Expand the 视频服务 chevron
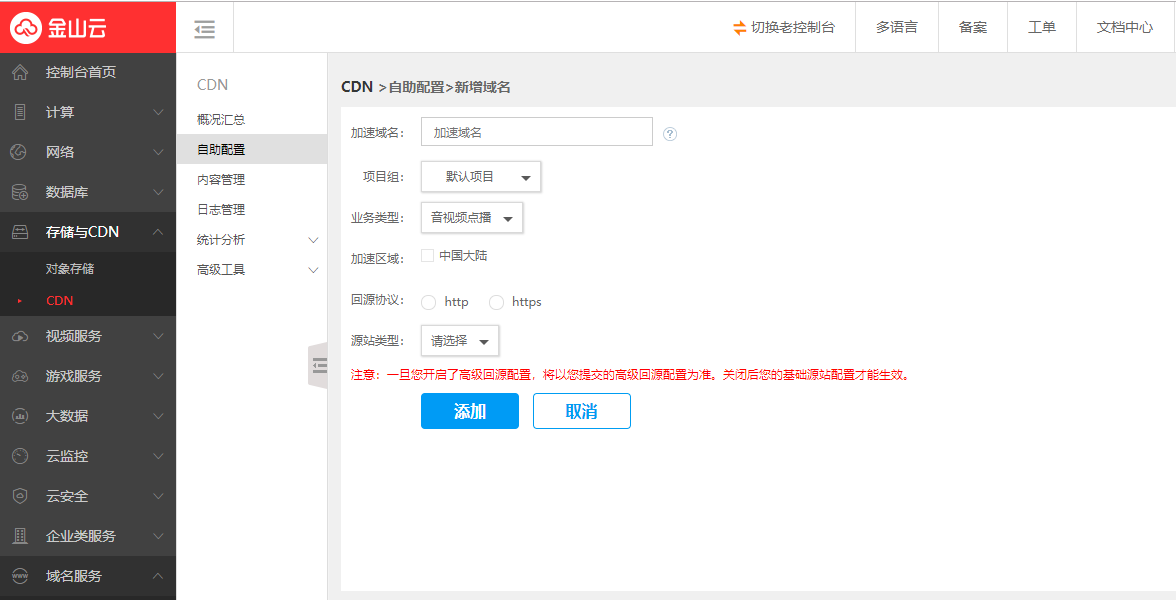 point(158,337)
